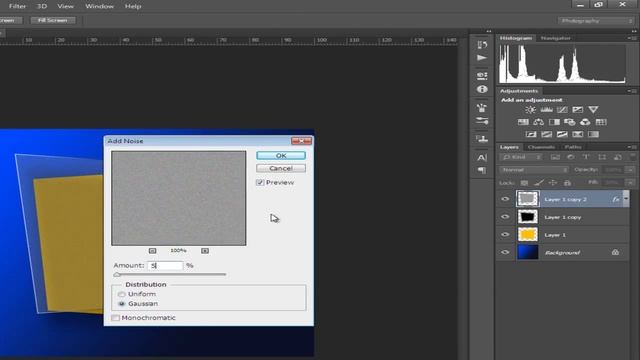Open the Properties panel icon
This screenshot has width=640, height=360.
[x=482, y=76]
